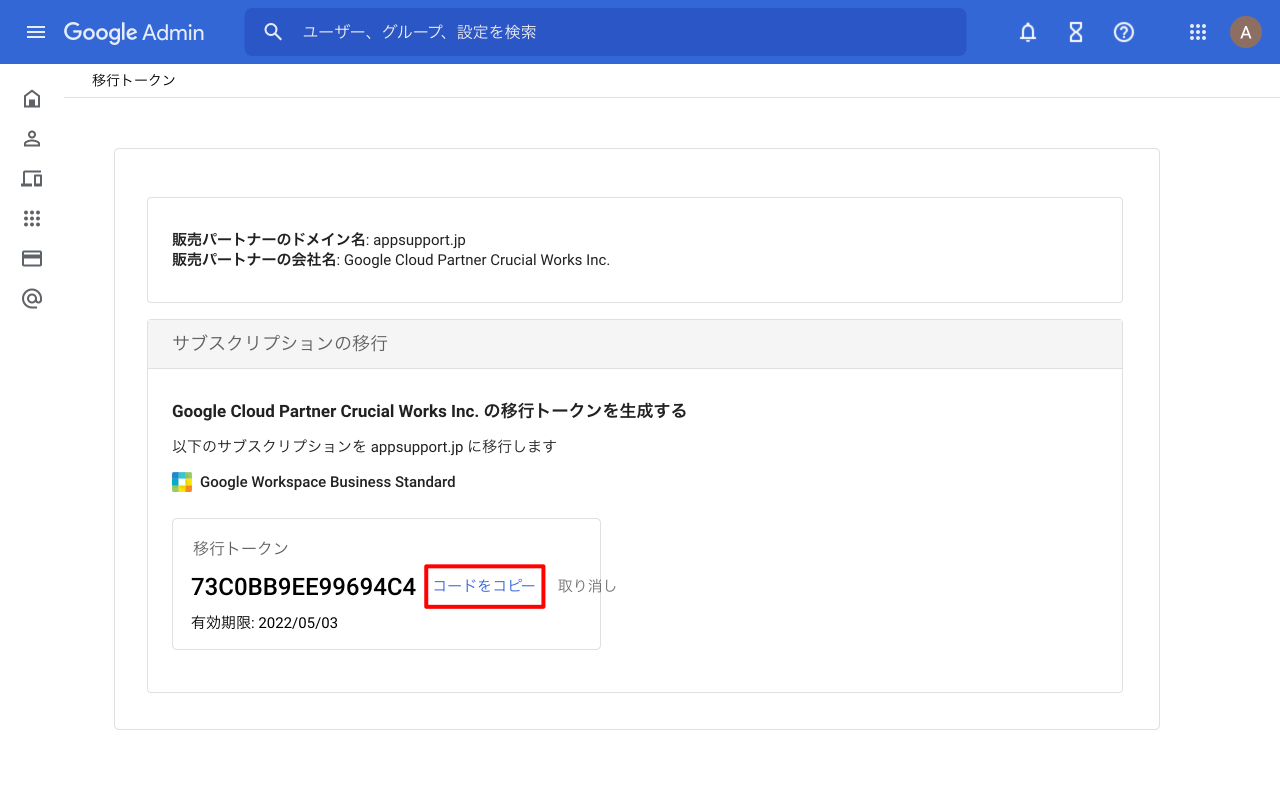The height and width of the screenshot is (800, 1280).
Task: Open the main hamburger menu
Action: [x=36, y=32]
